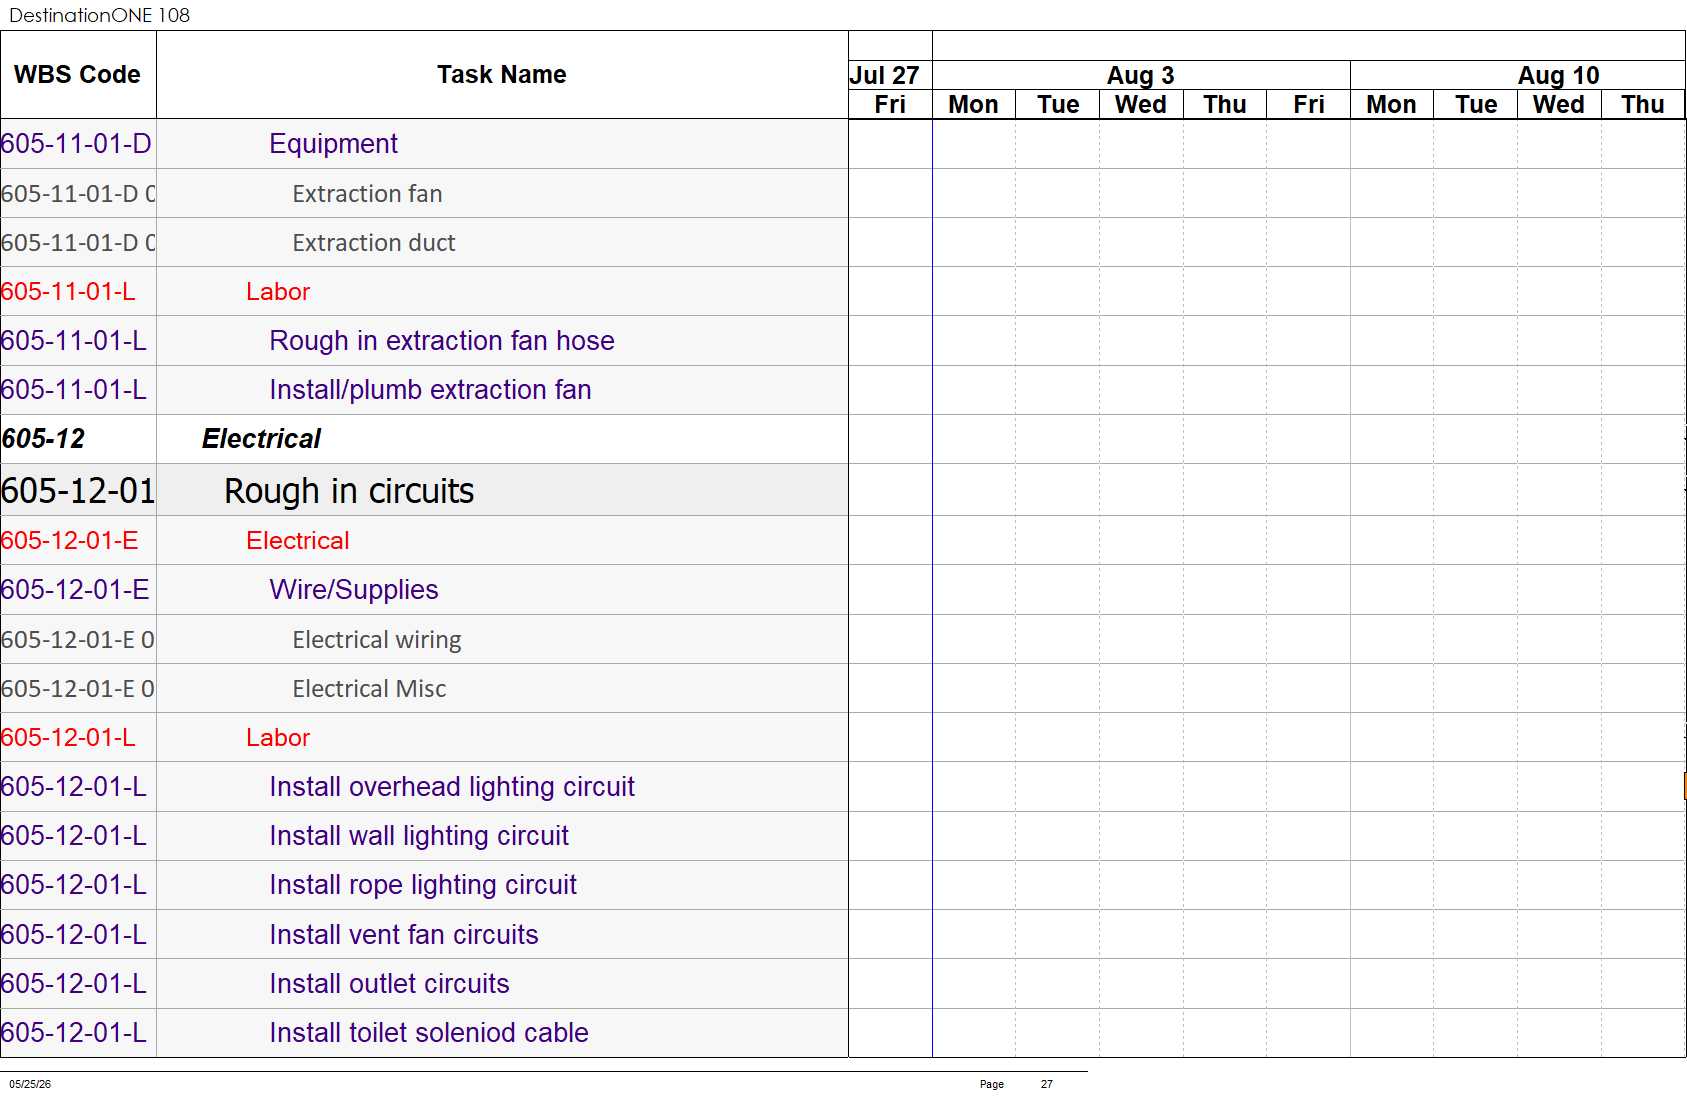Select the Electrical section heading in italics
1687x1097 pixels.
point(261,439)
